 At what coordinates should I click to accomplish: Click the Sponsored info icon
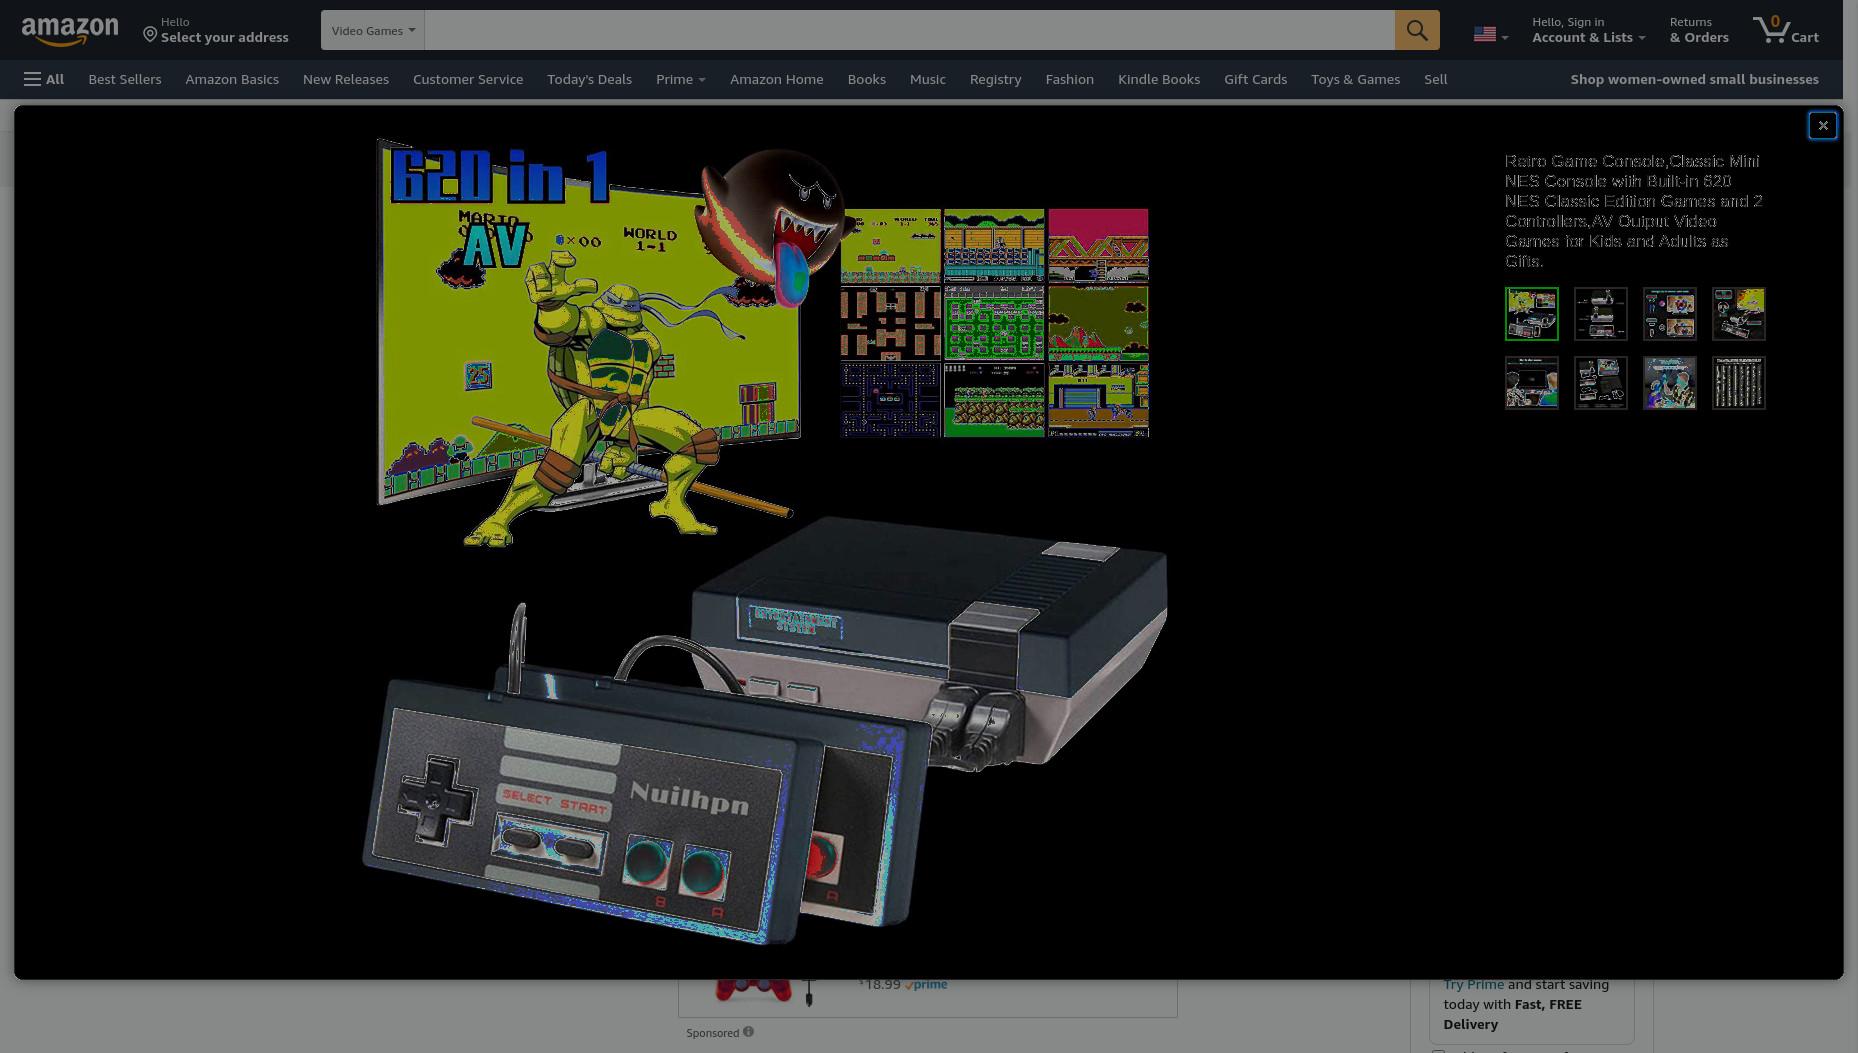coord(748,1032)
